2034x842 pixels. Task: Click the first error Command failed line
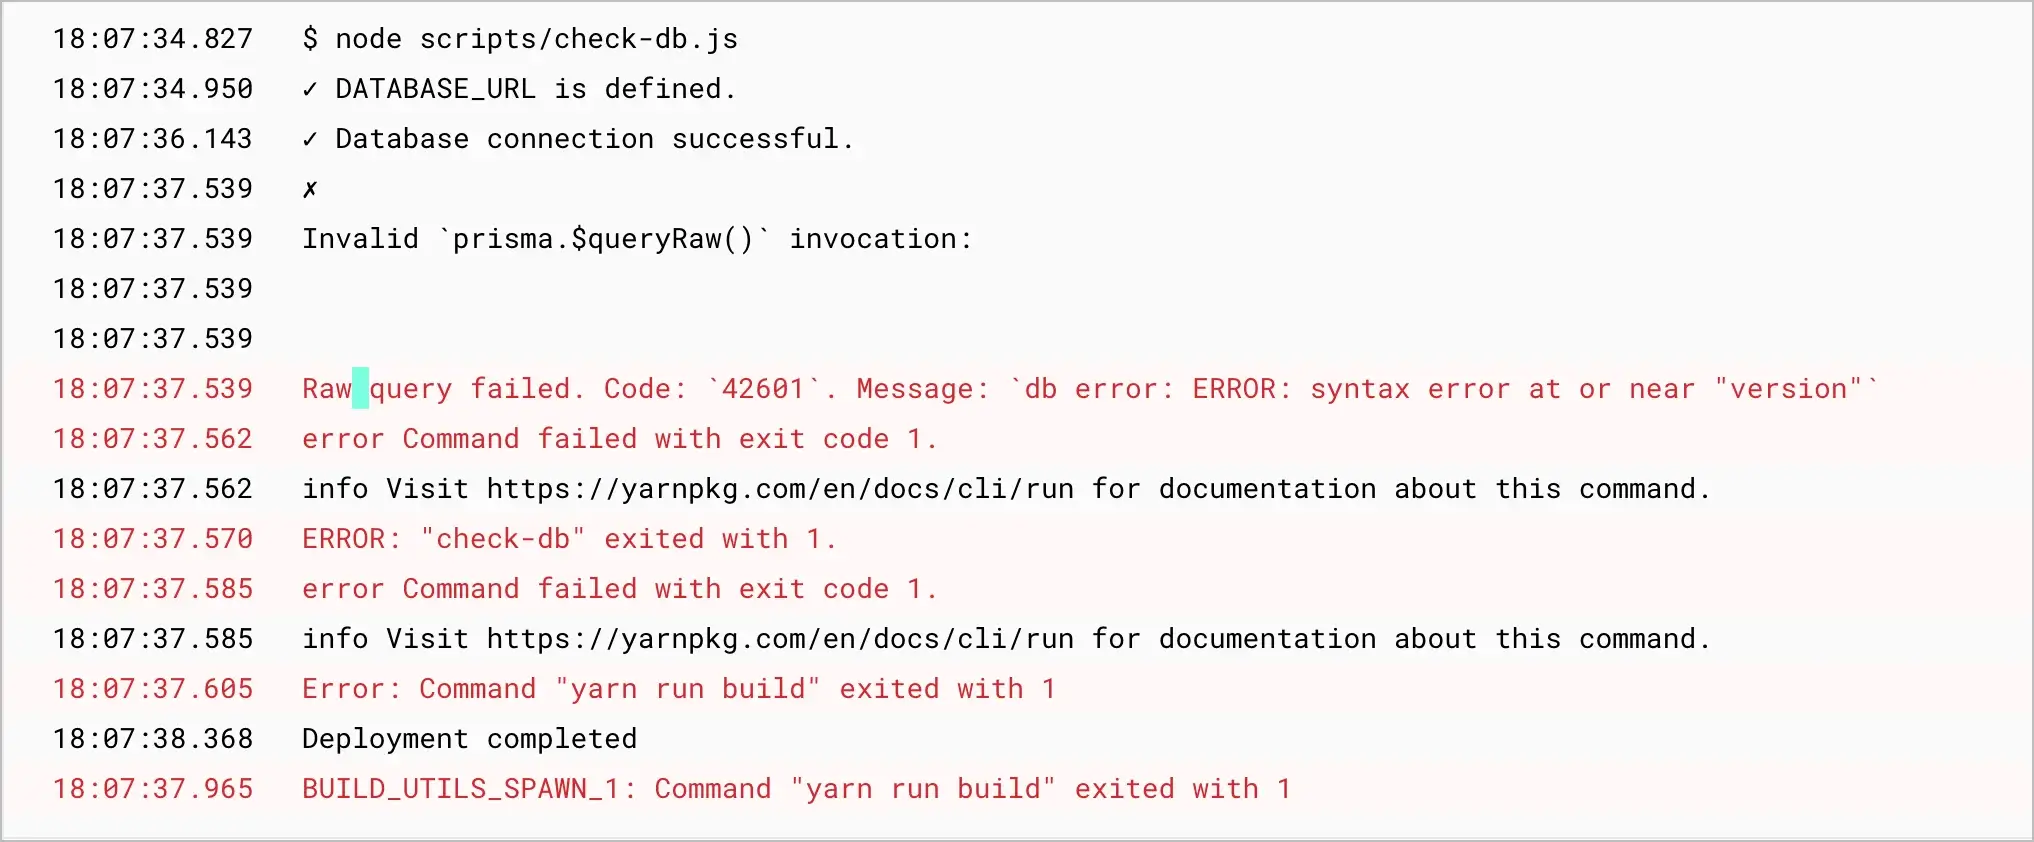(x=620, y=439)
